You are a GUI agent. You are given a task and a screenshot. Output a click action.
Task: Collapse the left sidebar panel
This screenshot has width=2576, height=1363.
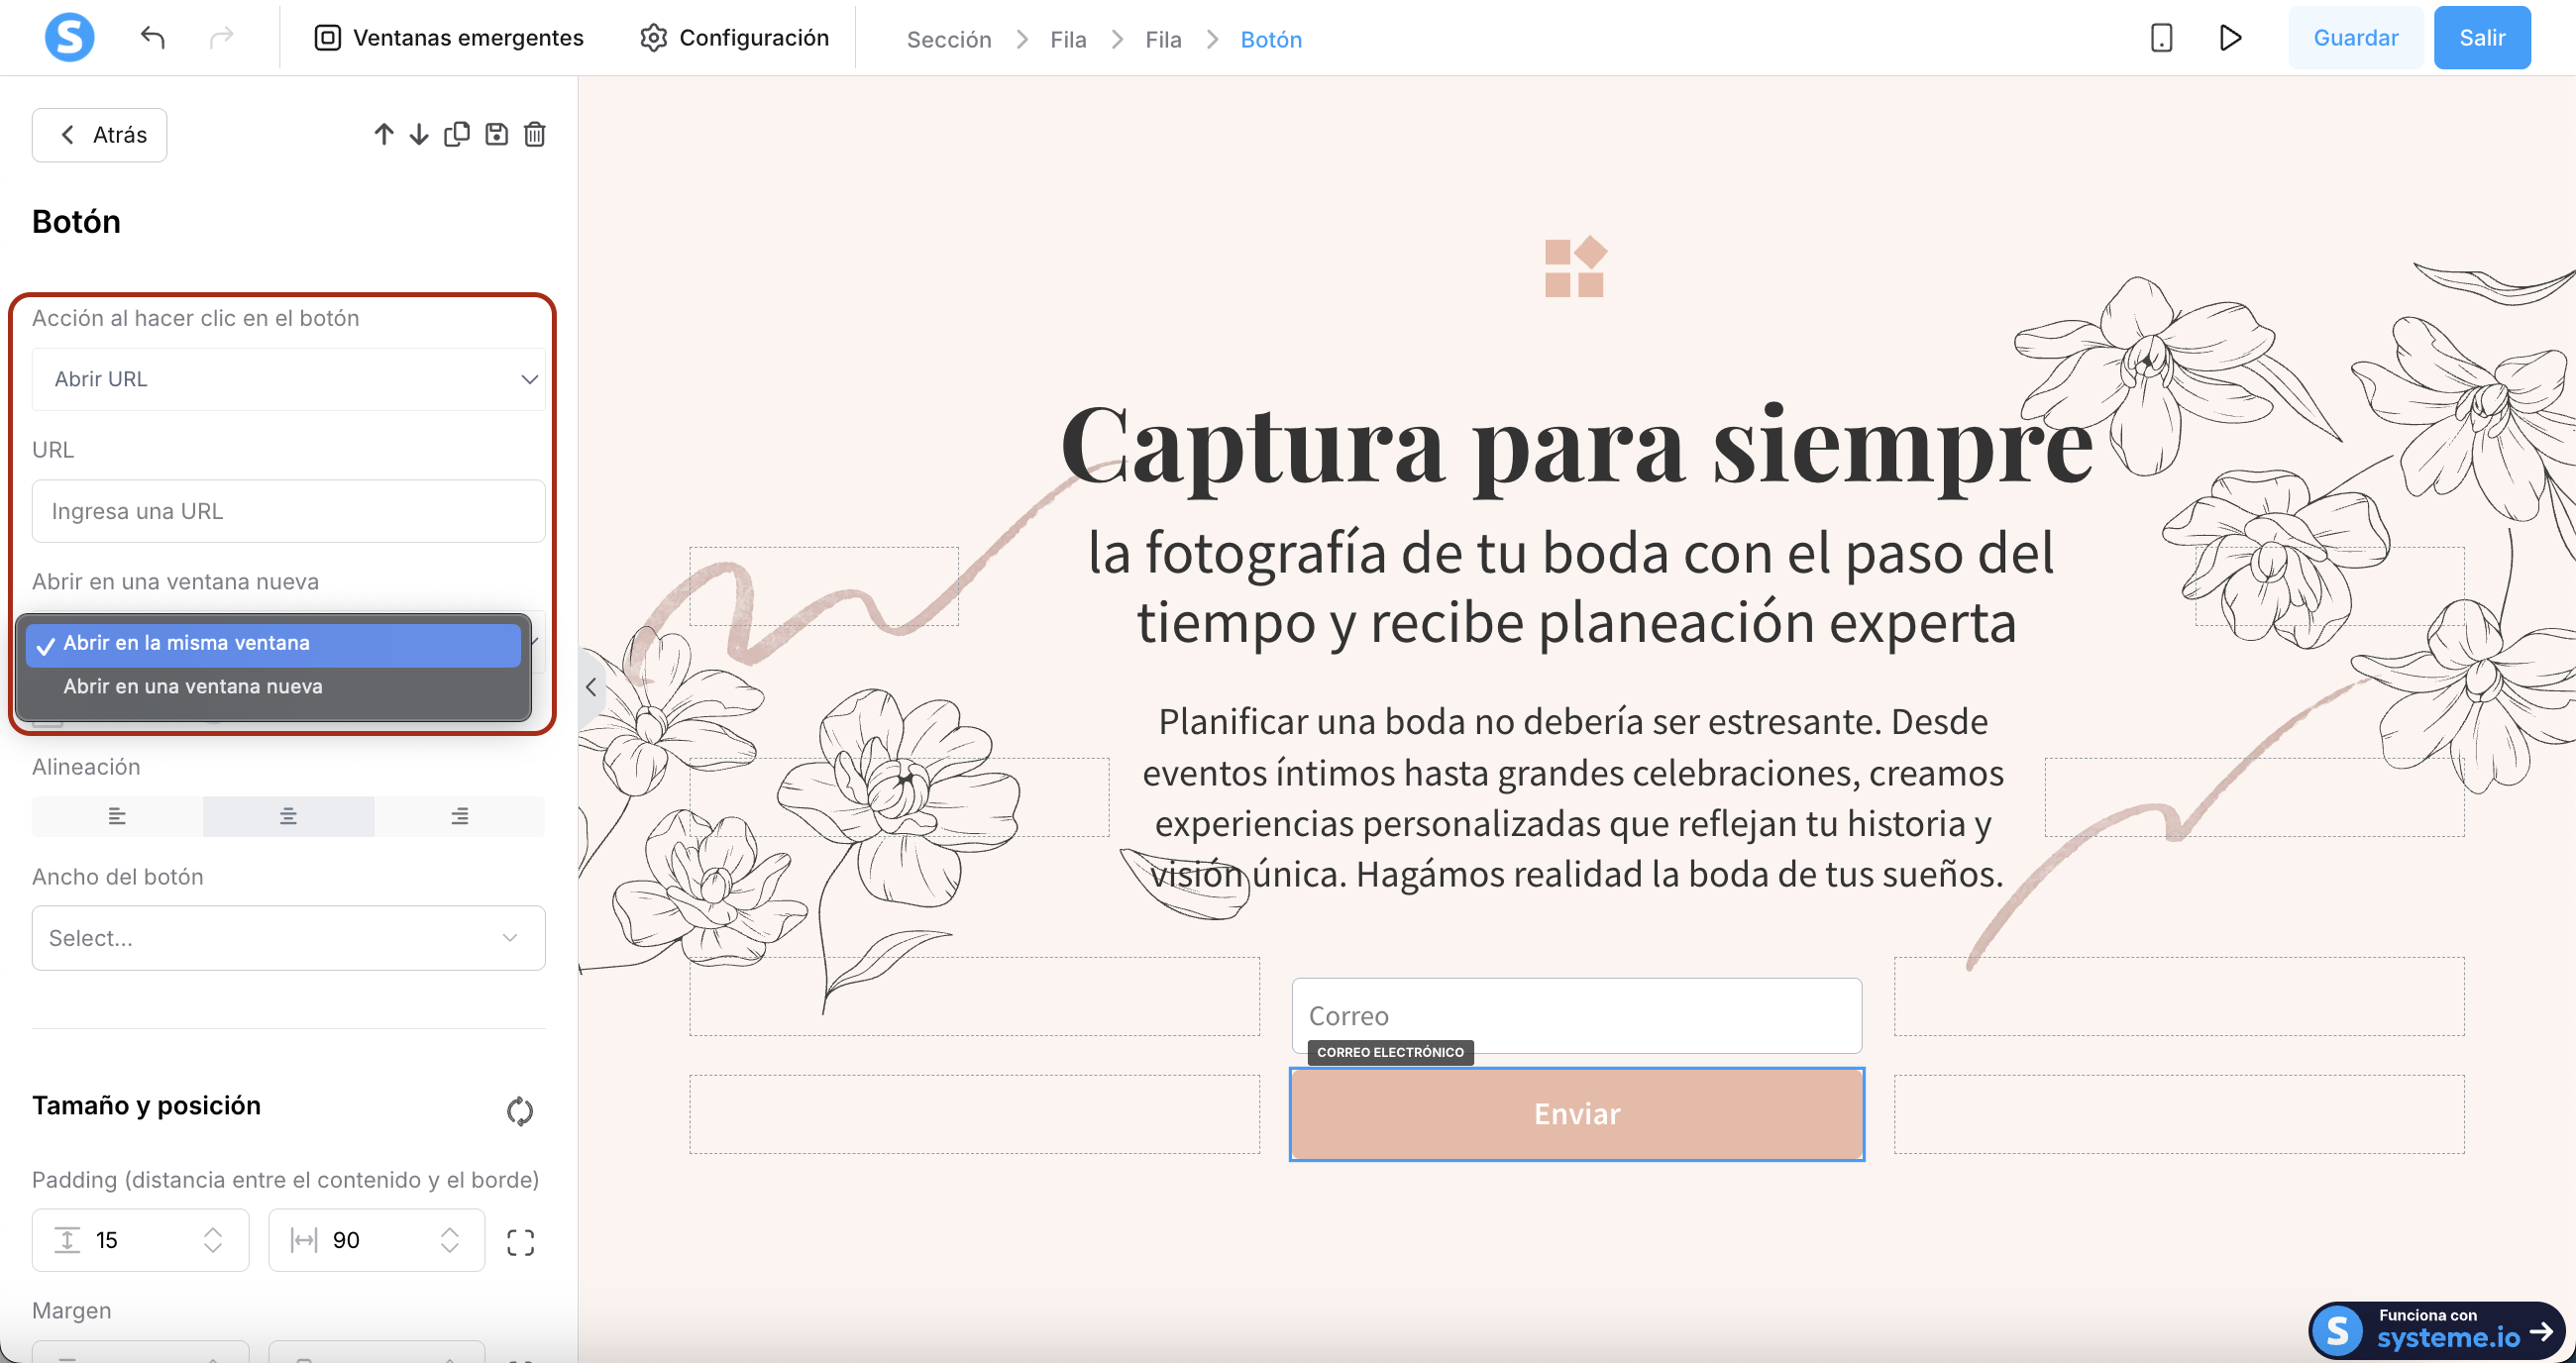click(591, 687)
